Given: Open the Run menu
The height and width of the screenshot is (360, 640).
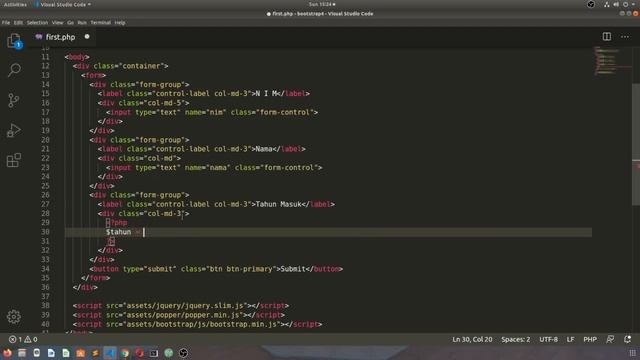Looking at the screenshot, I should 82,22.
